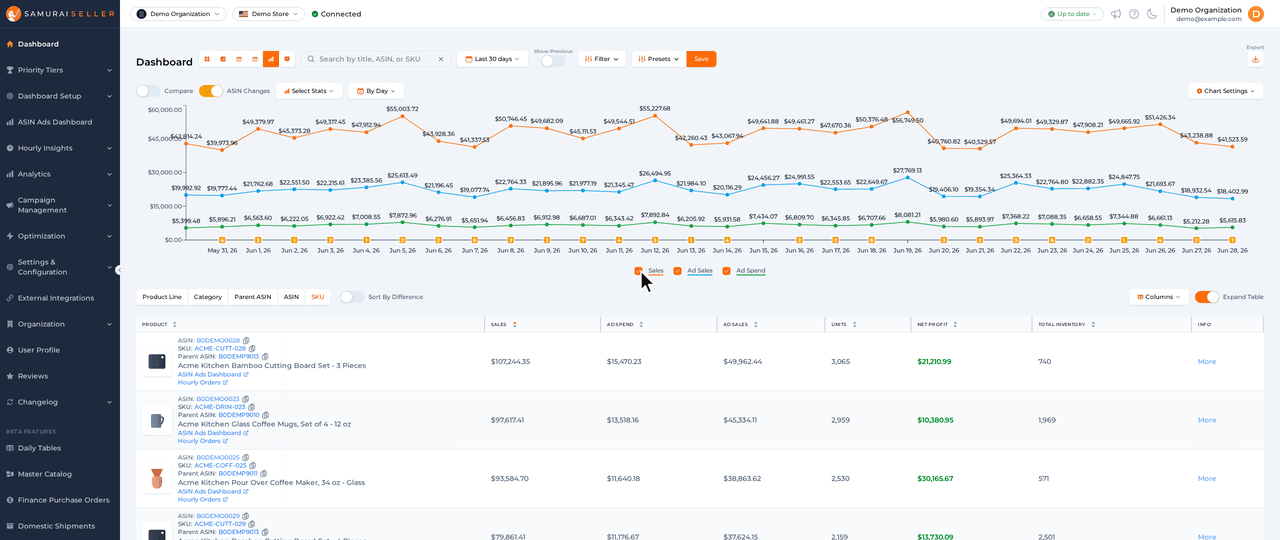Open the Columns dropdown
This screenshot has width=1280, height=540.
pos(1159,297)
